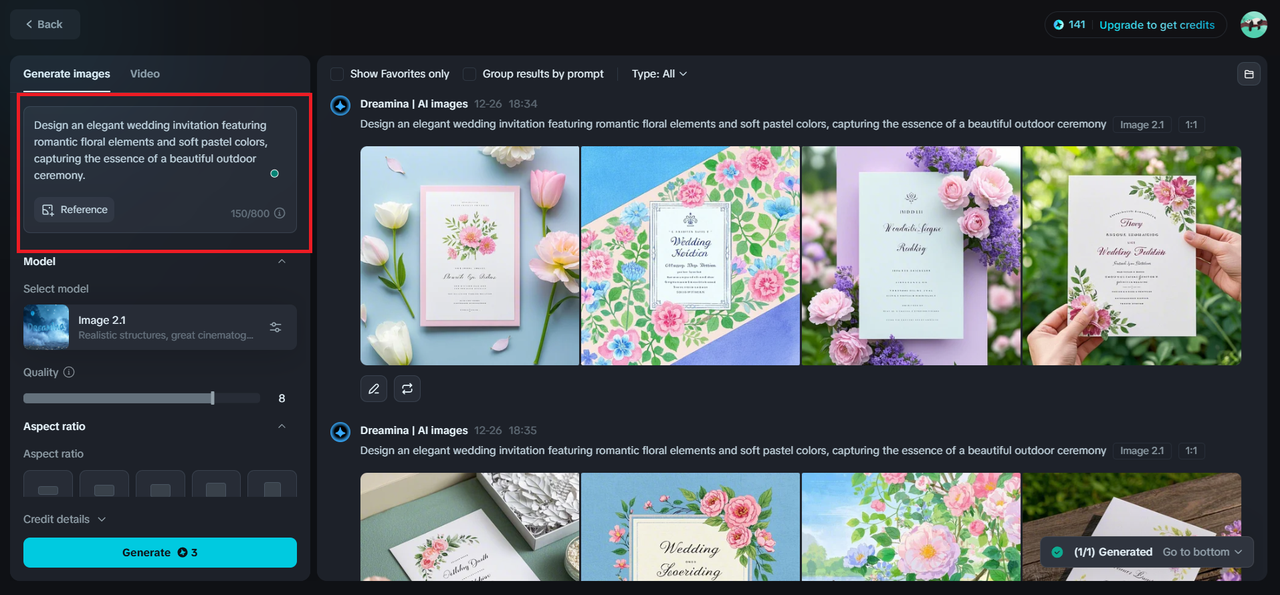Viewport: 1280px width, 595px height.
Task: Click 1:1 tag on 18:35 generation
Action: (1191, 451)
